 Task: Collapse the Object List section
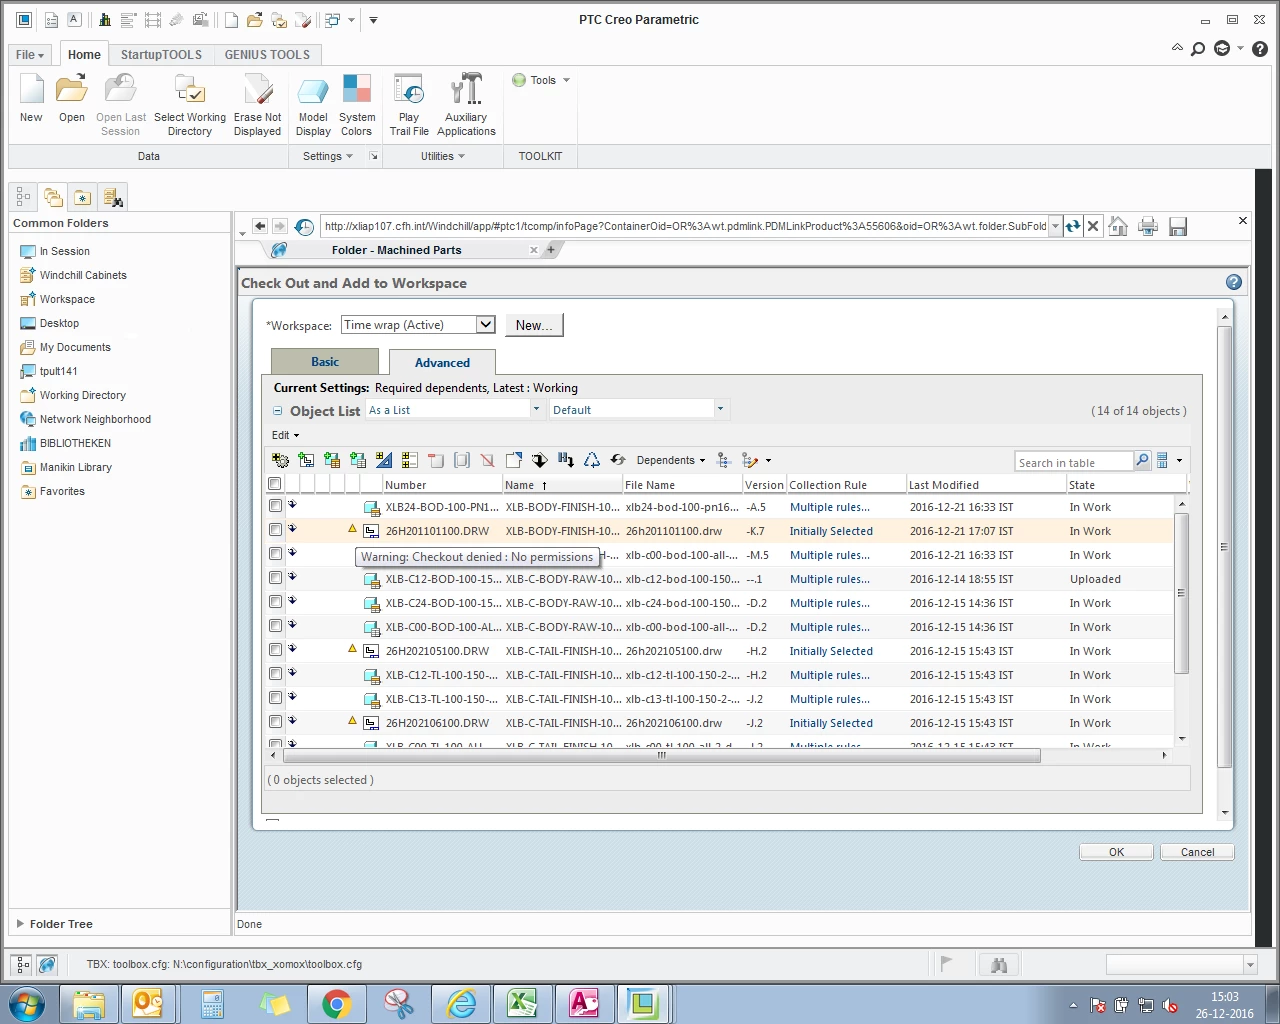click(x=277, y=411)
